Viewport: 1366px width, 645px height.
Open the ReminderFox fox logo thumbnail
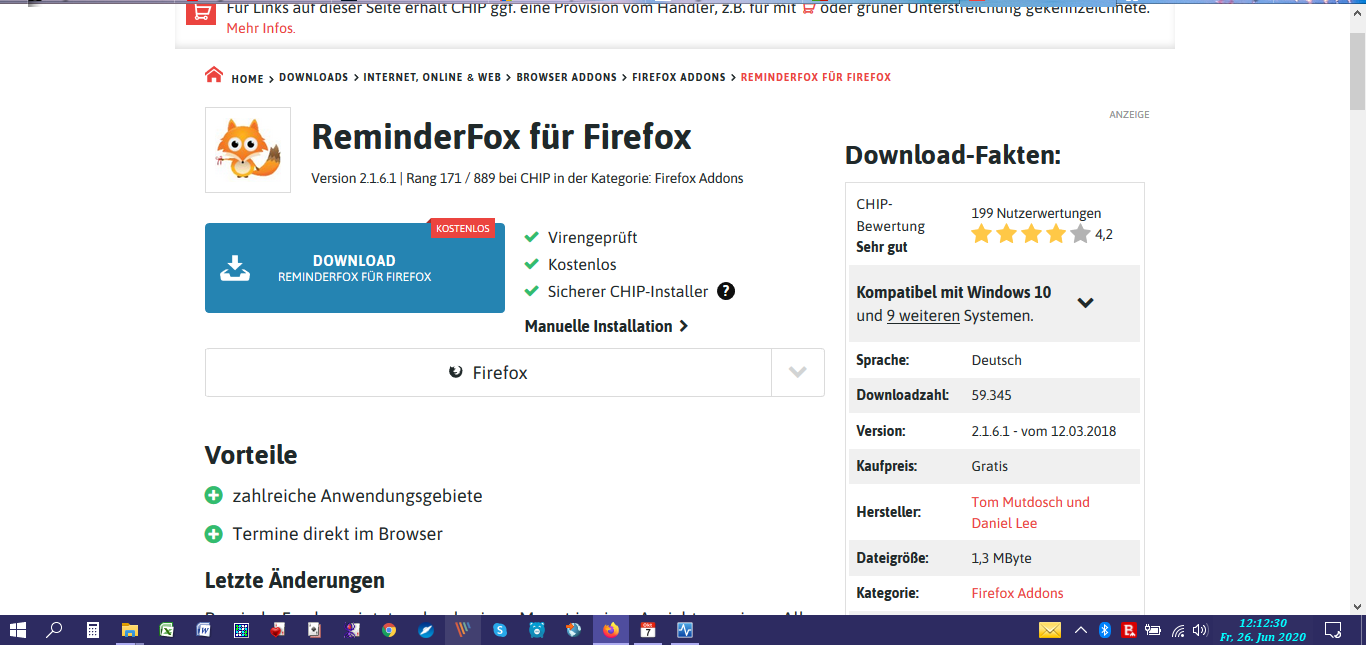pos(248,150)
